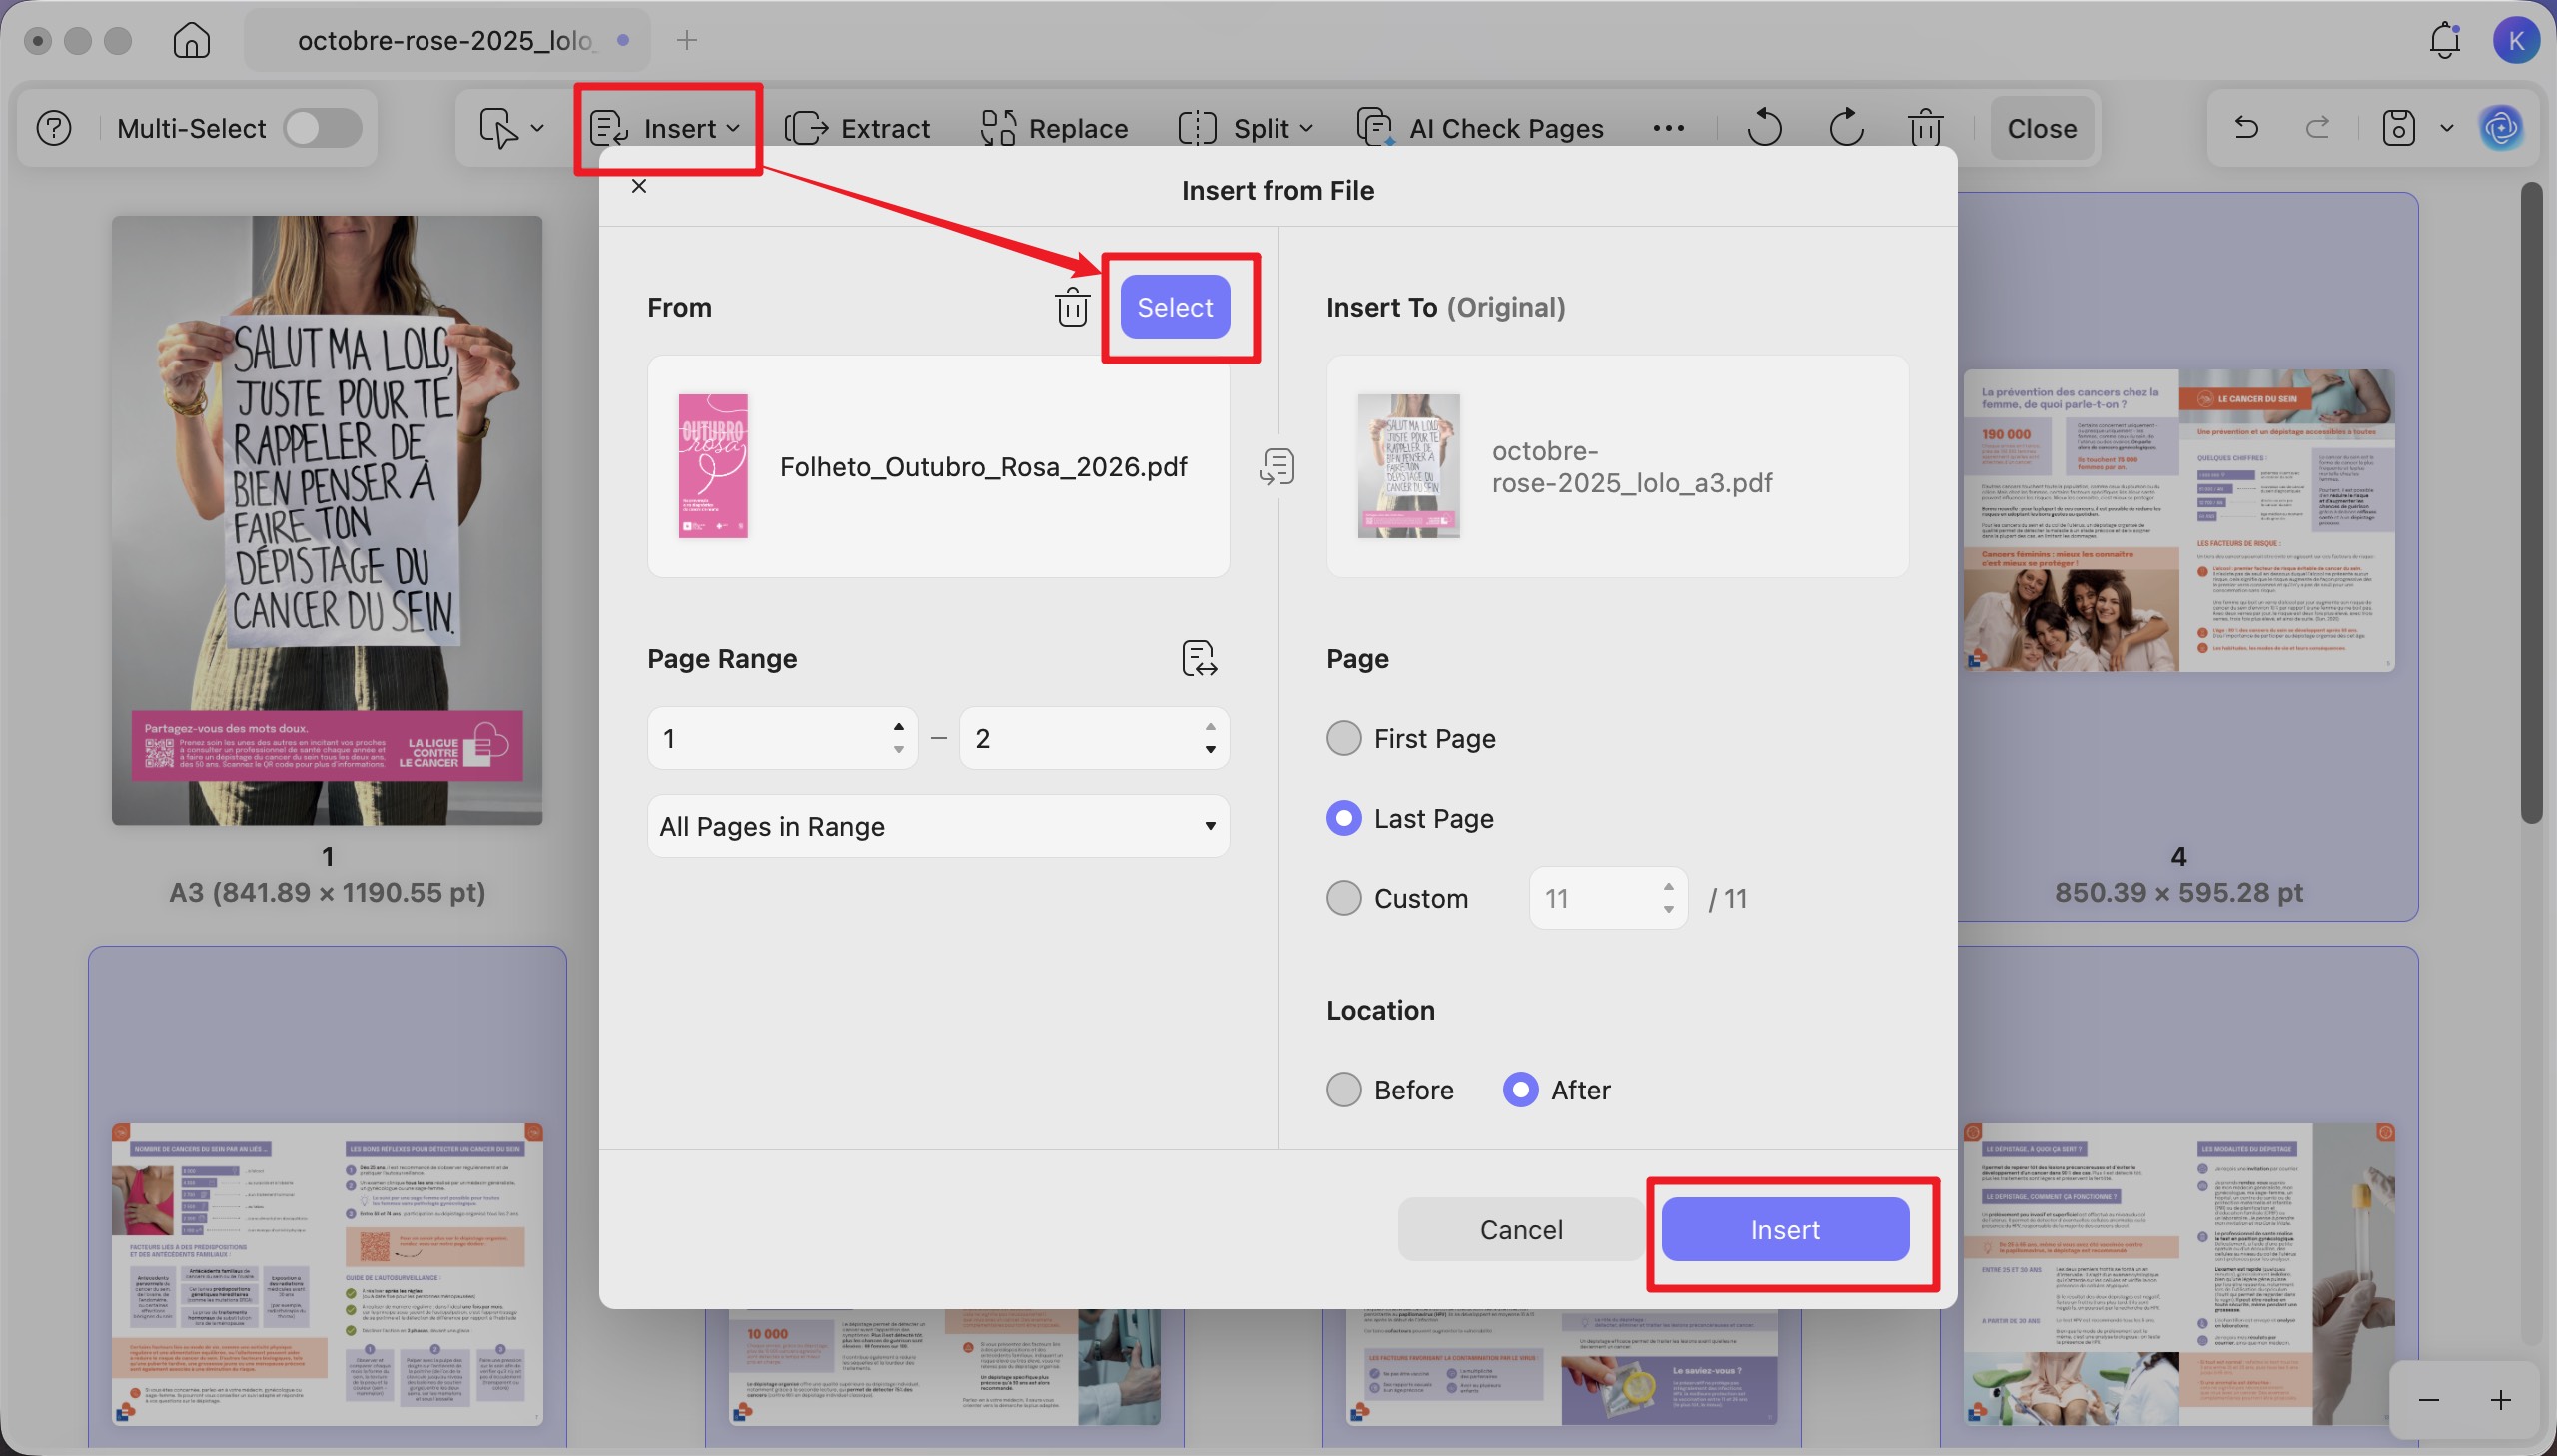Switch to the octobre-rose-2025_lolo tab
The height and width of the screenshot is (1456, 2557).
447,41
